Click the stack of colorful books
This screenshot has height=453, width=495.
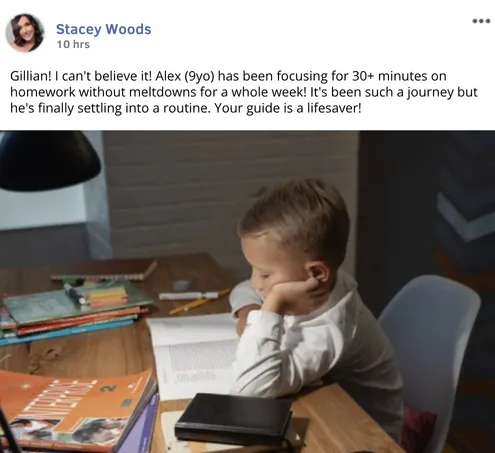[72, 312]
